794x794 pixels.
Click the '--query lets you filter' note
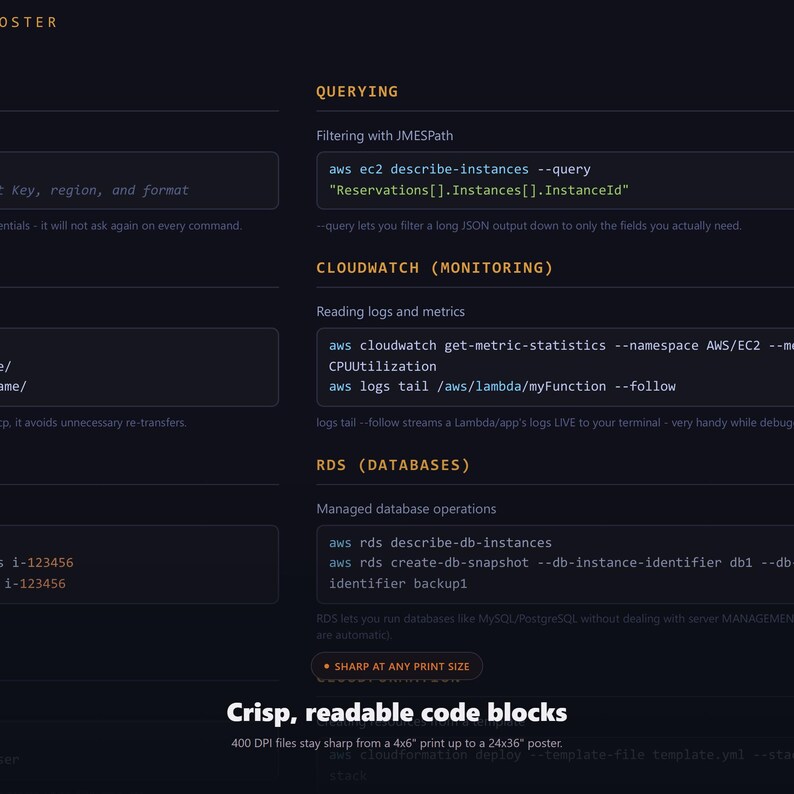(529, 226)
